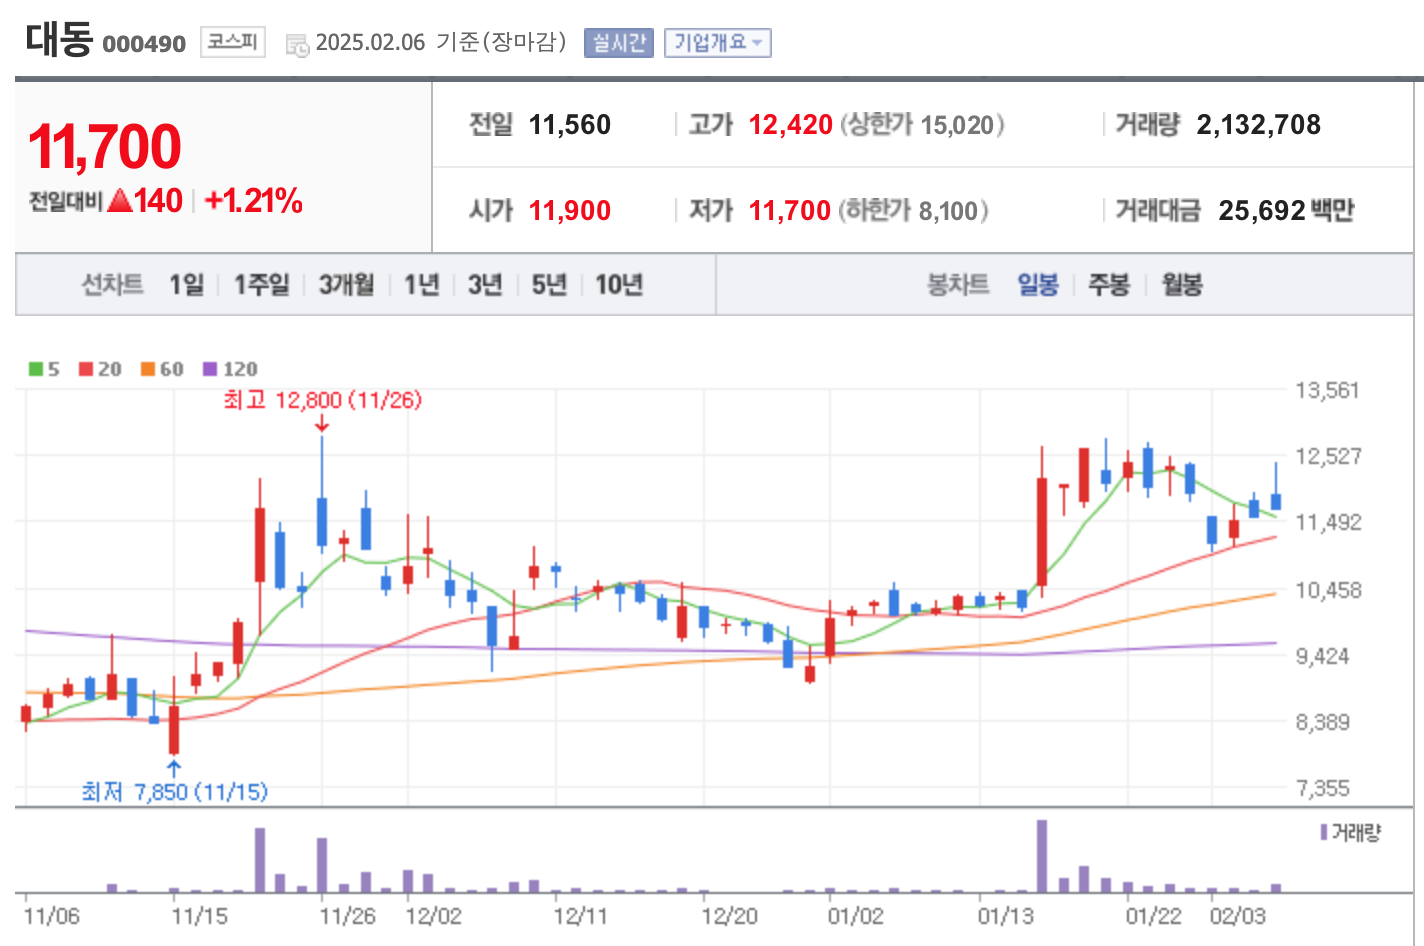Click the +1.21% change rate
The height and width of the screenshot is (946, 1424).
click(253, 201)
